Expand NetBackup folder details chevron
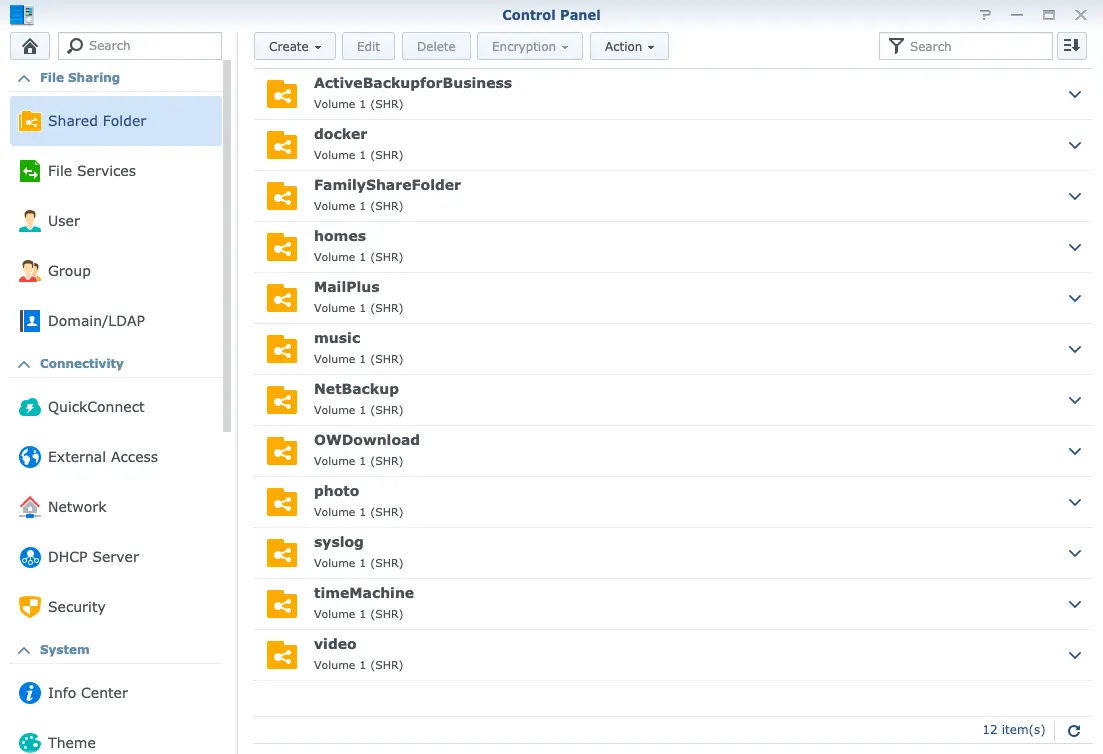Viewport: 1103px width, 754px height. coord(1075,400)
